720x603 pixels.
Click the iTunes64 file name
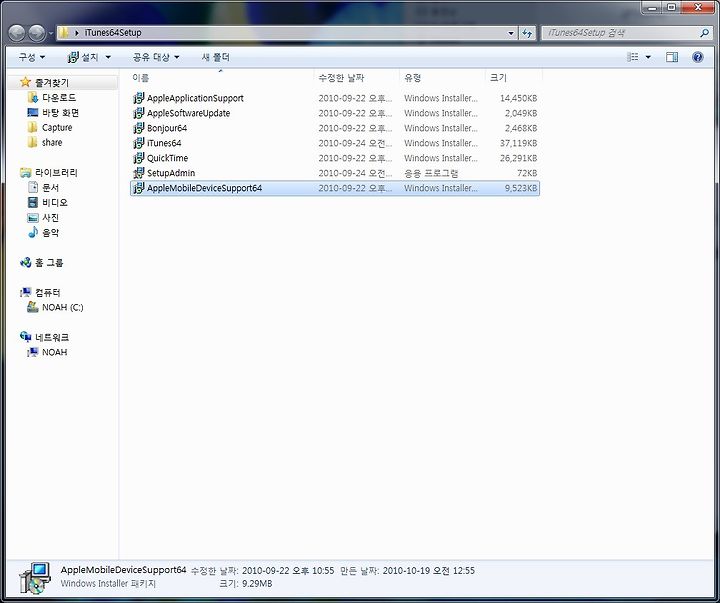coord(164,143)
